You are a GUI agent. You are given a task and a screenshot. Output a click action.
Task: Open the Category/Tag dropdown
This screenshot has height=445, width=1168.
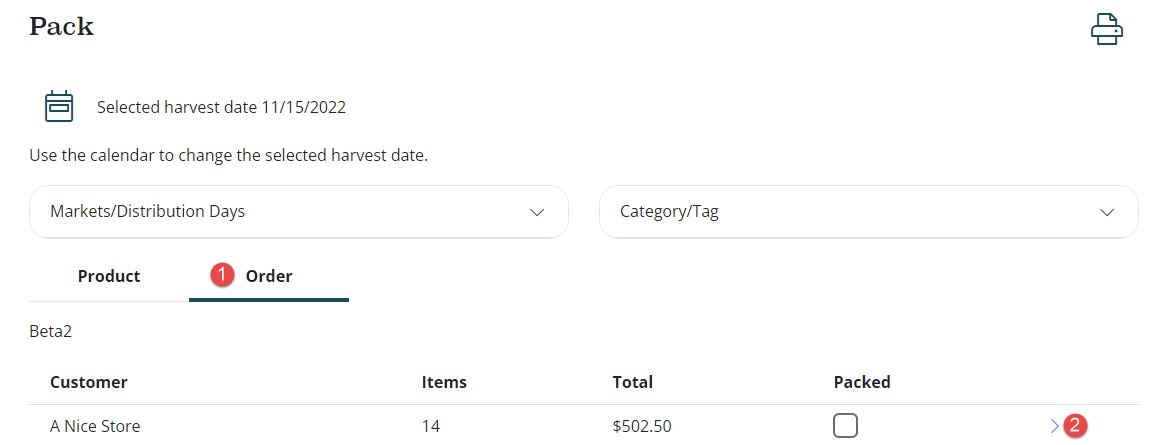click(868, 212)
